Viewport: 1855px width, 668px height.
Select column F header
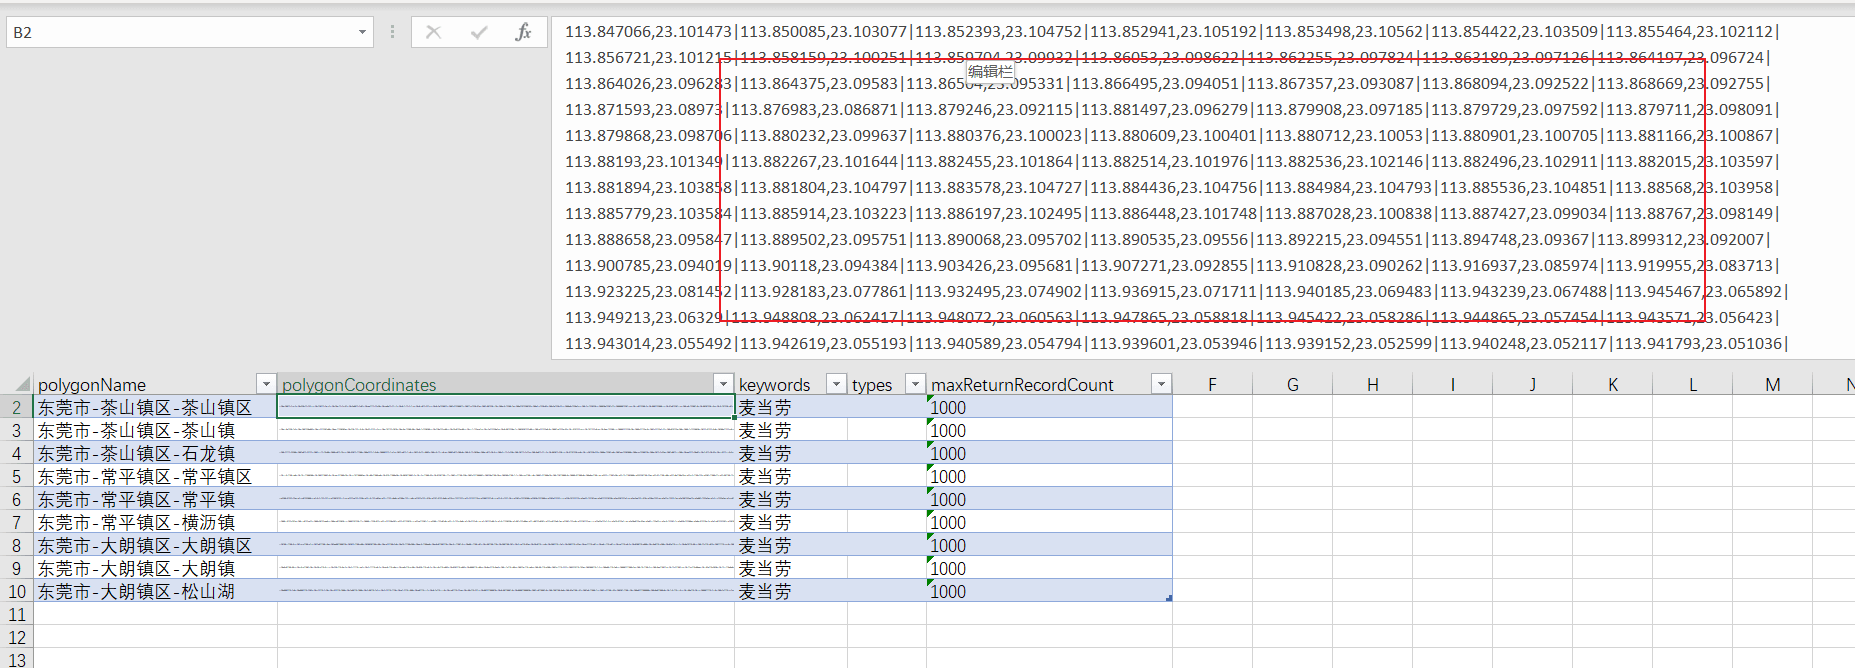(1212, 384)
